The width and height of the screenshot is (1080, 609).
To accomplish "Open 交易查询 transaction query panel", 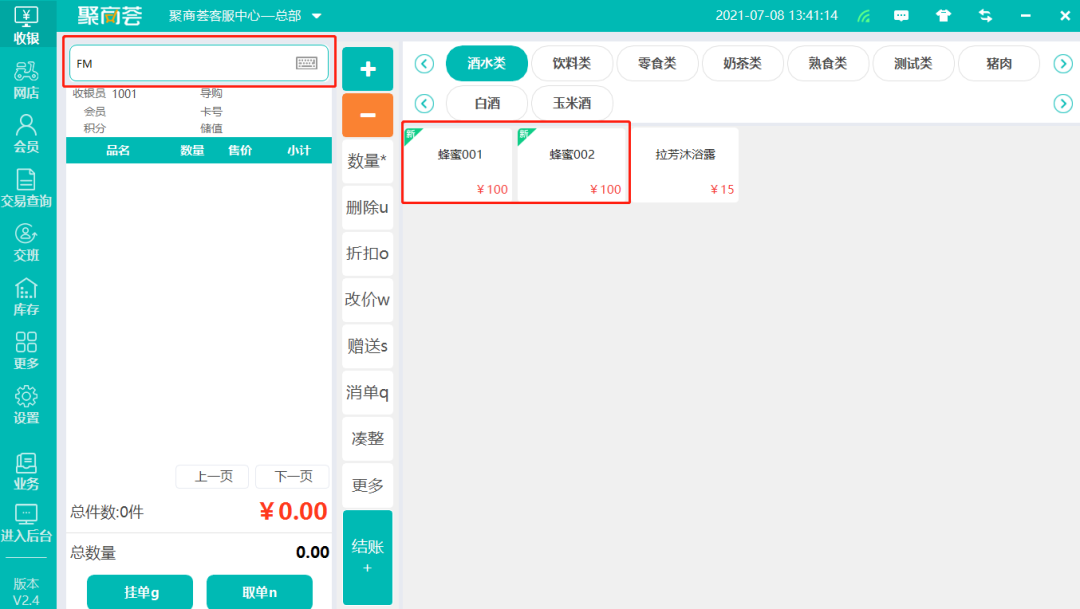I will click(26, 186).
